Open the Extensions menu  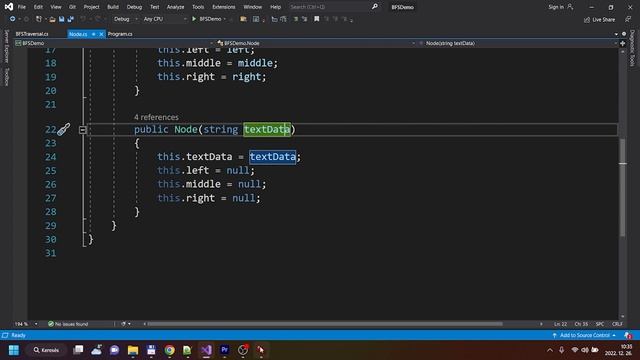coord(224,7)
